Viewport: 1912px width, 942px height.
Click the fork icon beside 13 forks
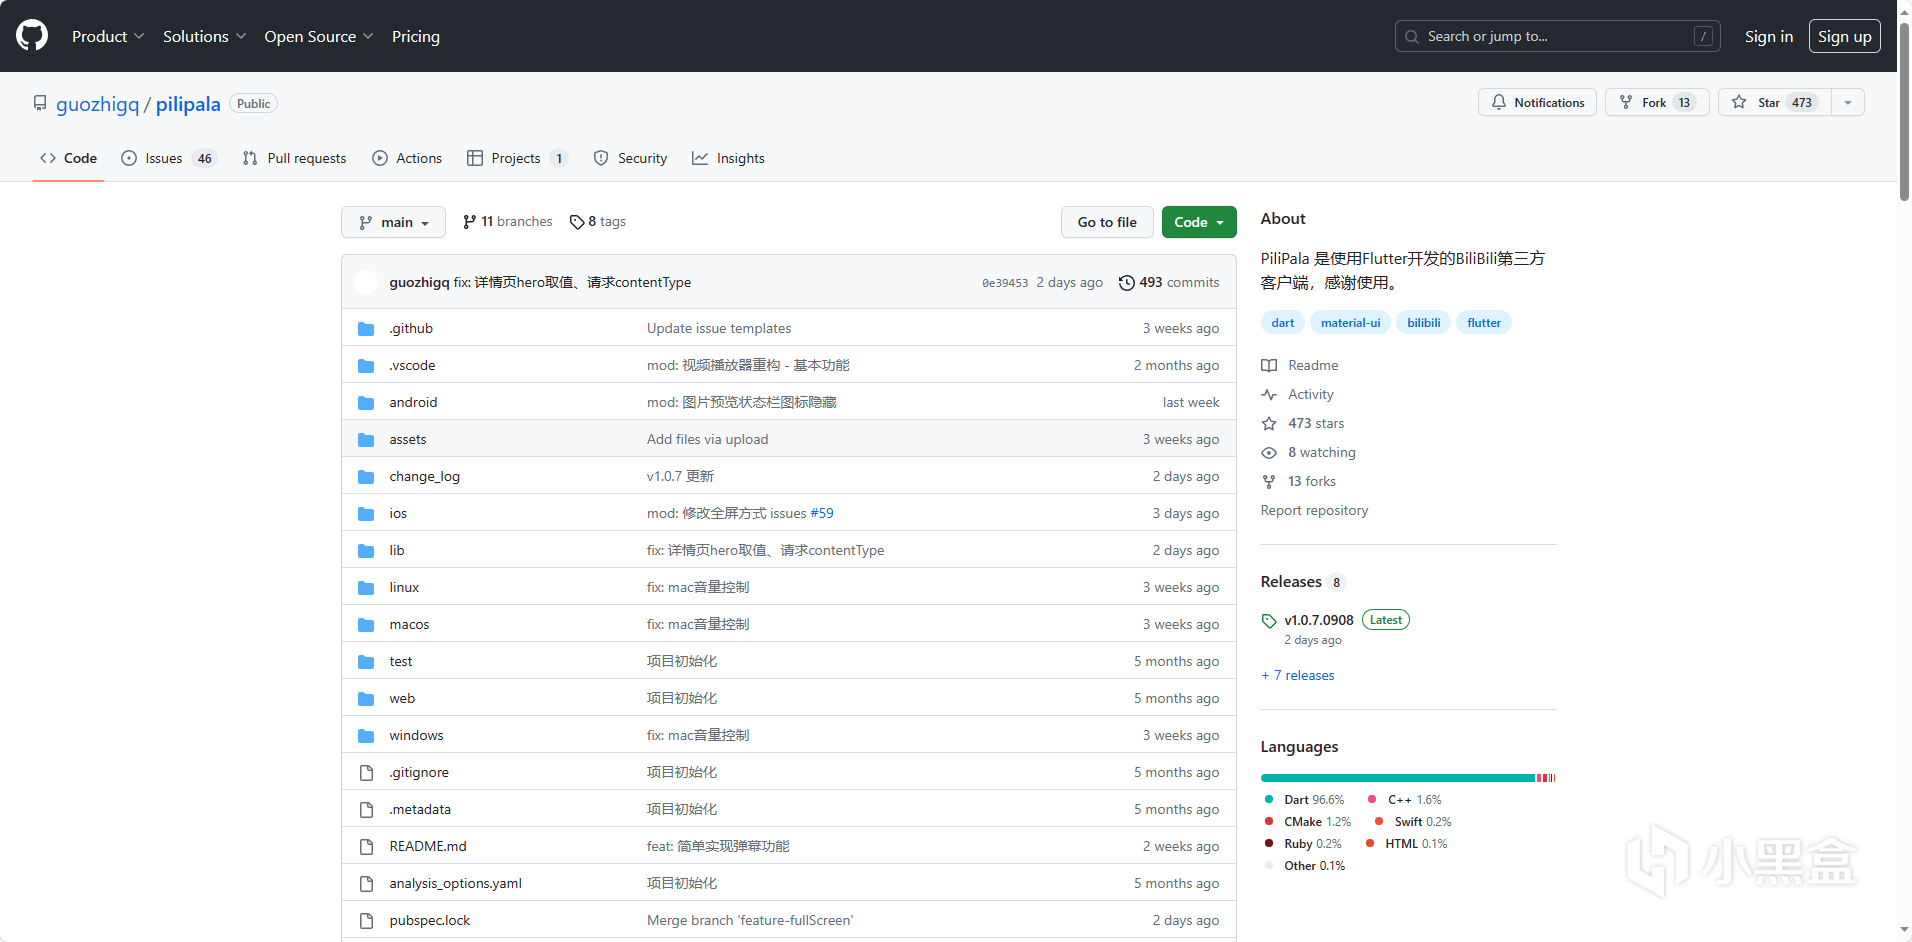(x=1269, y=482)
